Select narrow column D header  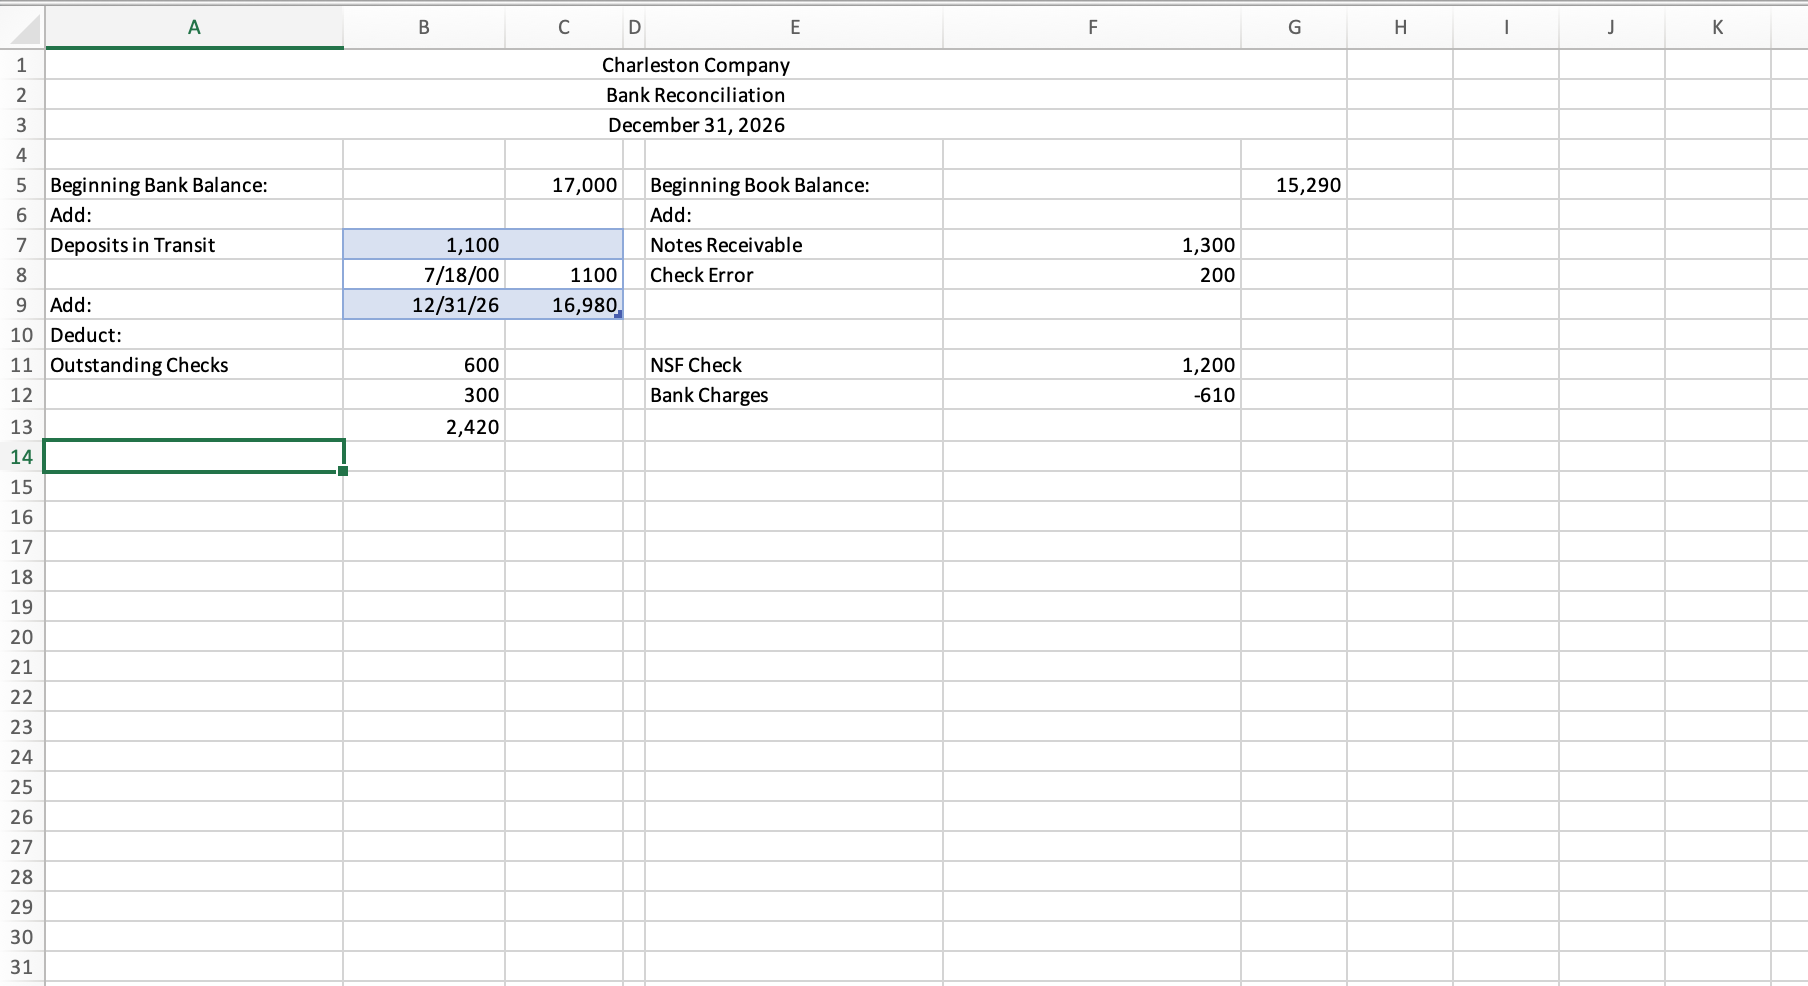coord(634,27)
